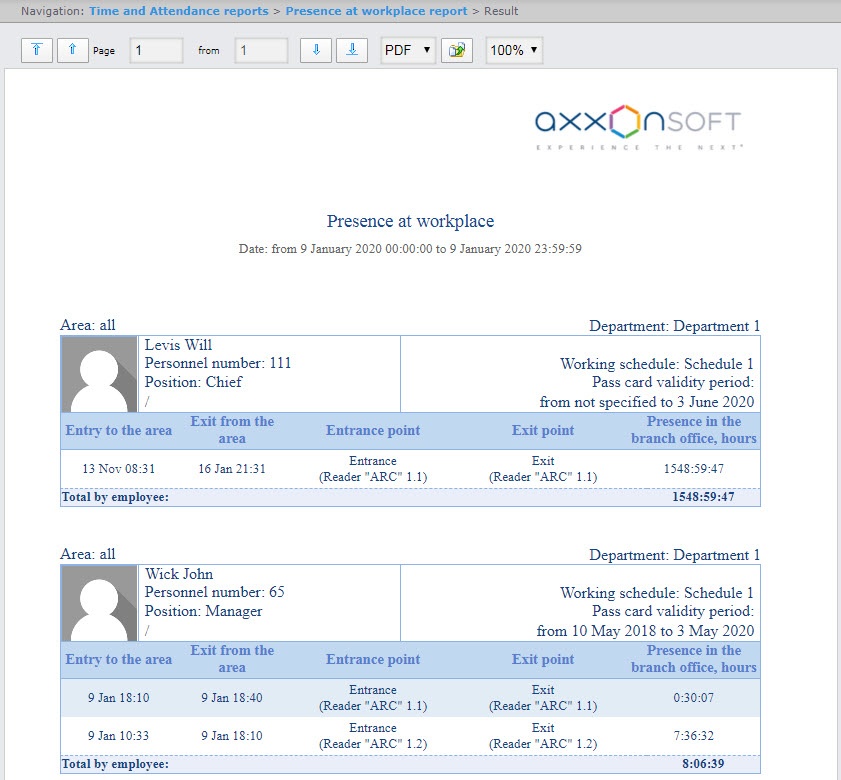841x780 pixels.
Task: Jump to last page of report
Action: (352, 50)
